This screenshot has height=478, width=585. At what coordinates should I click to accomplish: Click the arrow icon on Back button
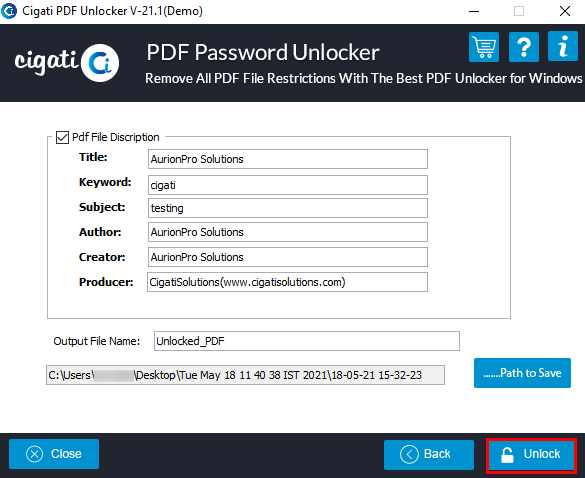(x=409, y=454)
